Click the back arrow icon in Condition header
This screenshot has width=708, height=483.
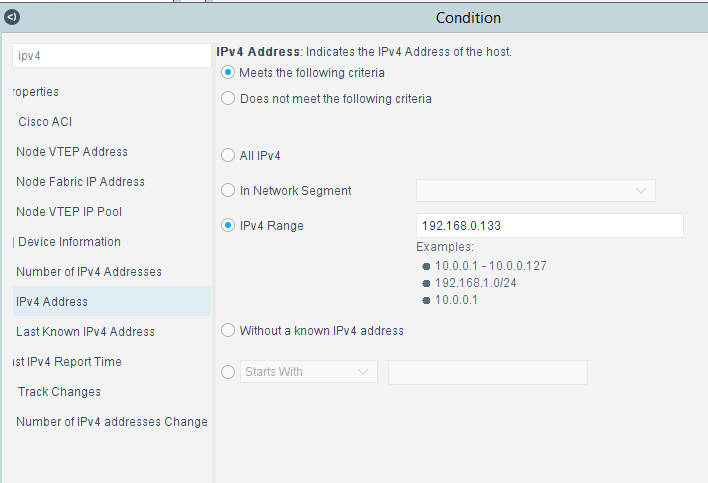12,17
